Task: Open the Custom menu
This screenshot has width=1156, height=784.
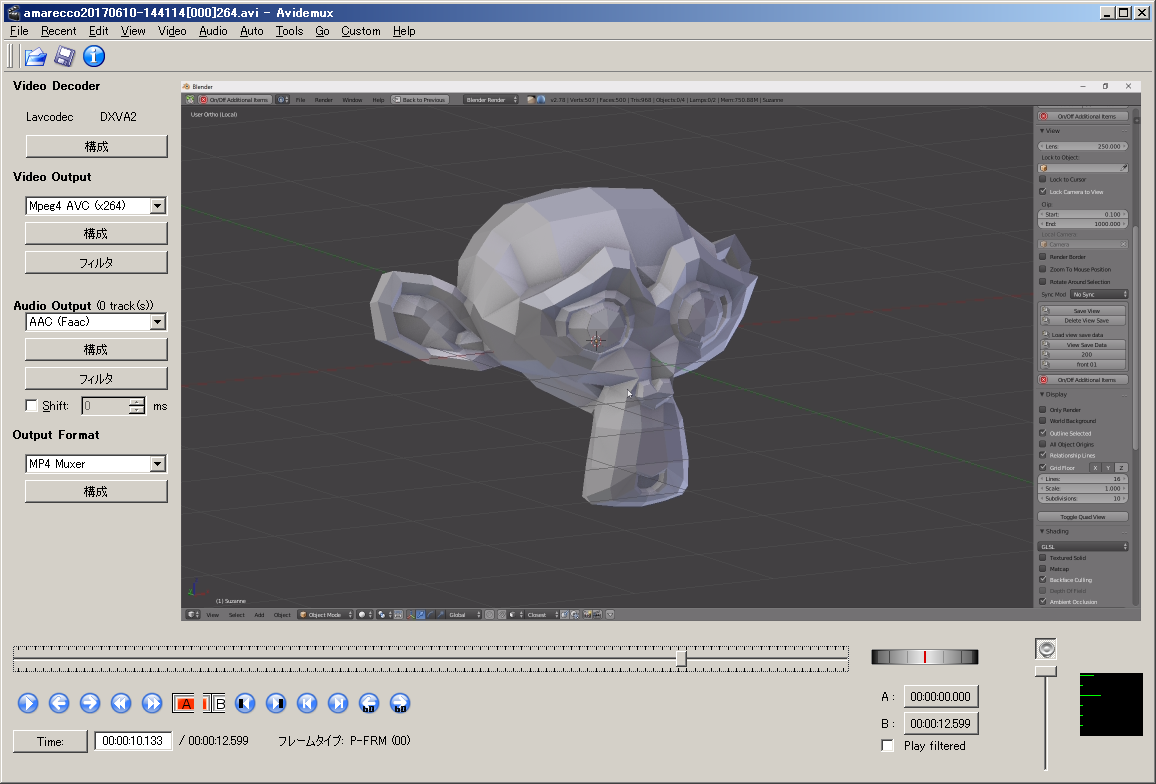Action: click(361, 31)
